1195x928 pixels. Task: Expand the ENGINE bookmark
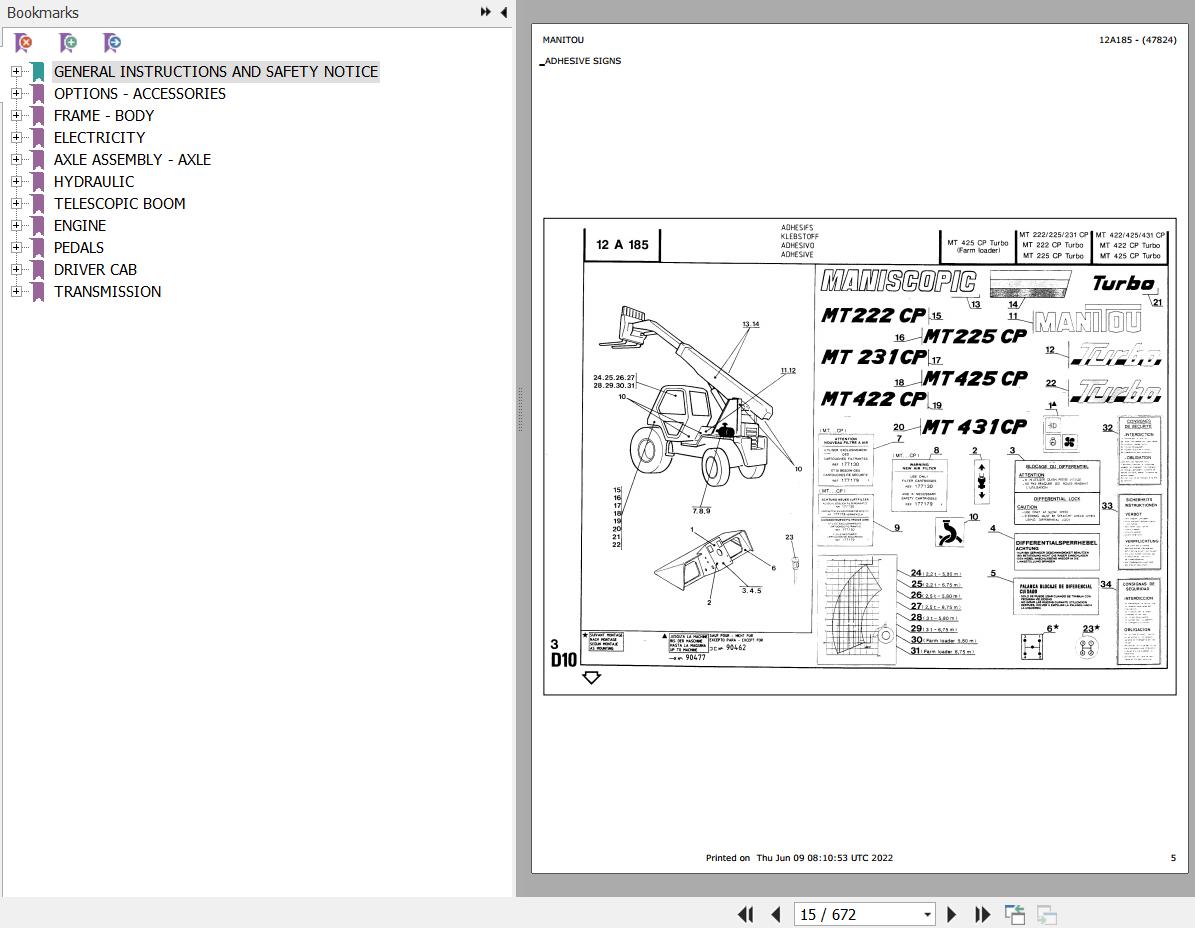(x=16, y=226)
